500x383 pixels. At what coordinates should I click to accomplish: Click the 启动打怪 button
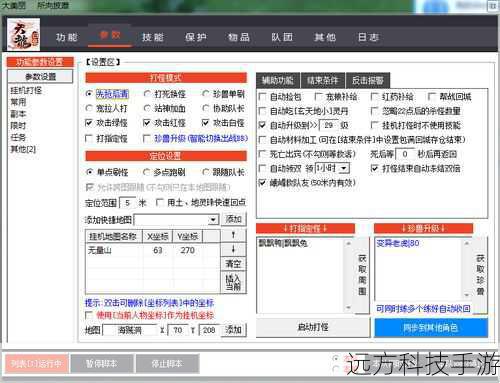click(x=313, y=327)
